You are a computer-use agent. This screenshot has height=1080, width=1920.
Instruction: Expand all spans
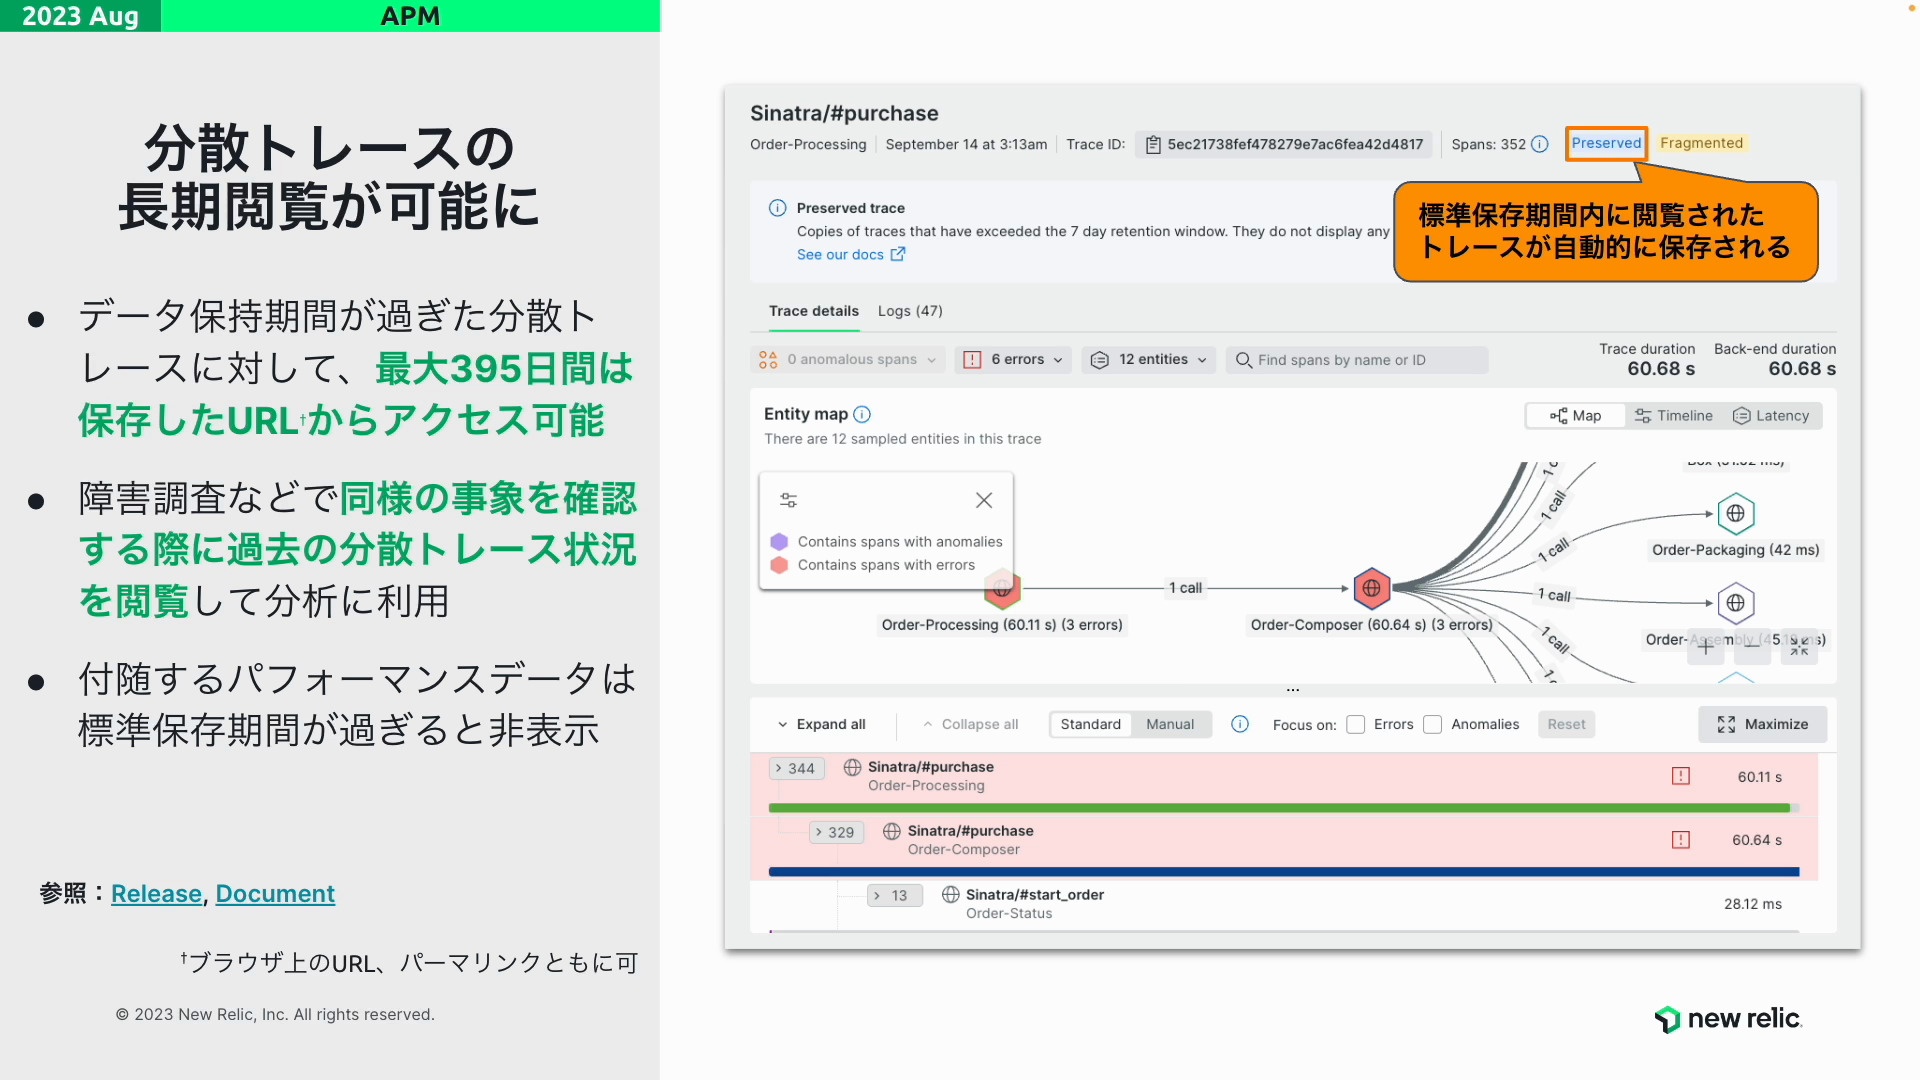coord(821,725)
